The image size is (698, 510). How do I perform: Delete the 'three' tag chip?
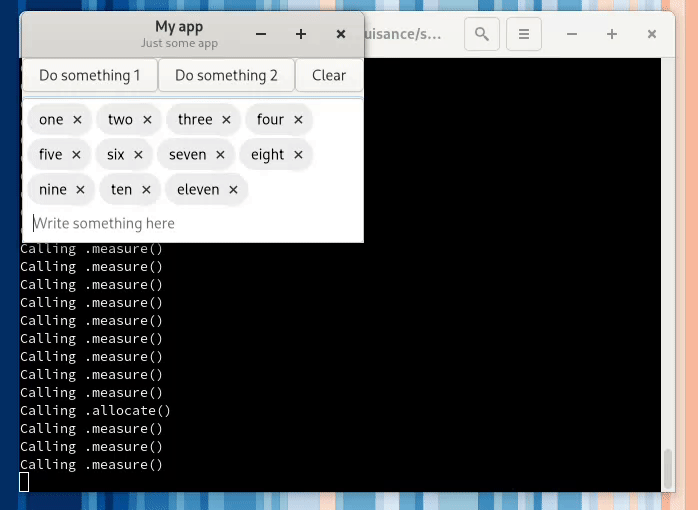[x=226, y=120]
